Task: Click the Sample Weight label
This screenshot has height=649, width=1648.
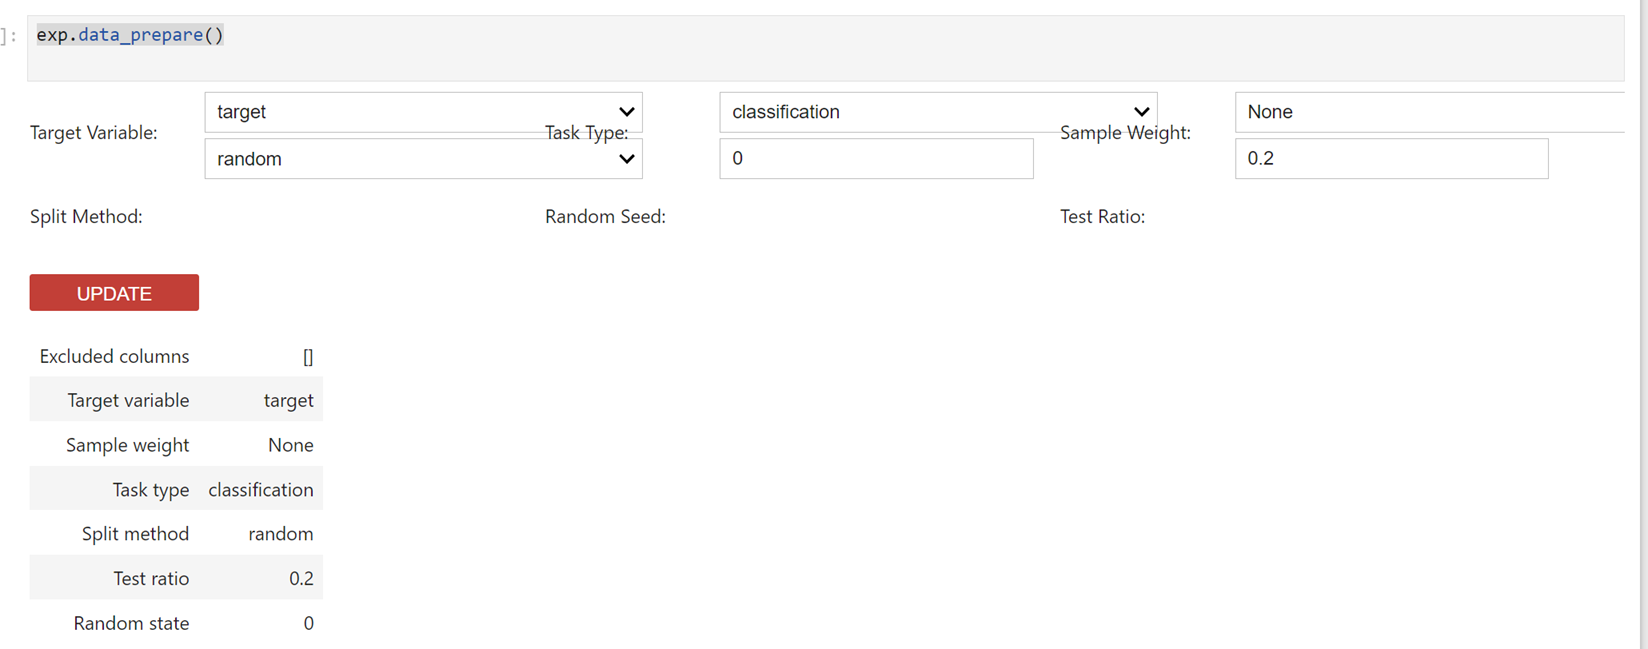Action: click(1125, 133)
